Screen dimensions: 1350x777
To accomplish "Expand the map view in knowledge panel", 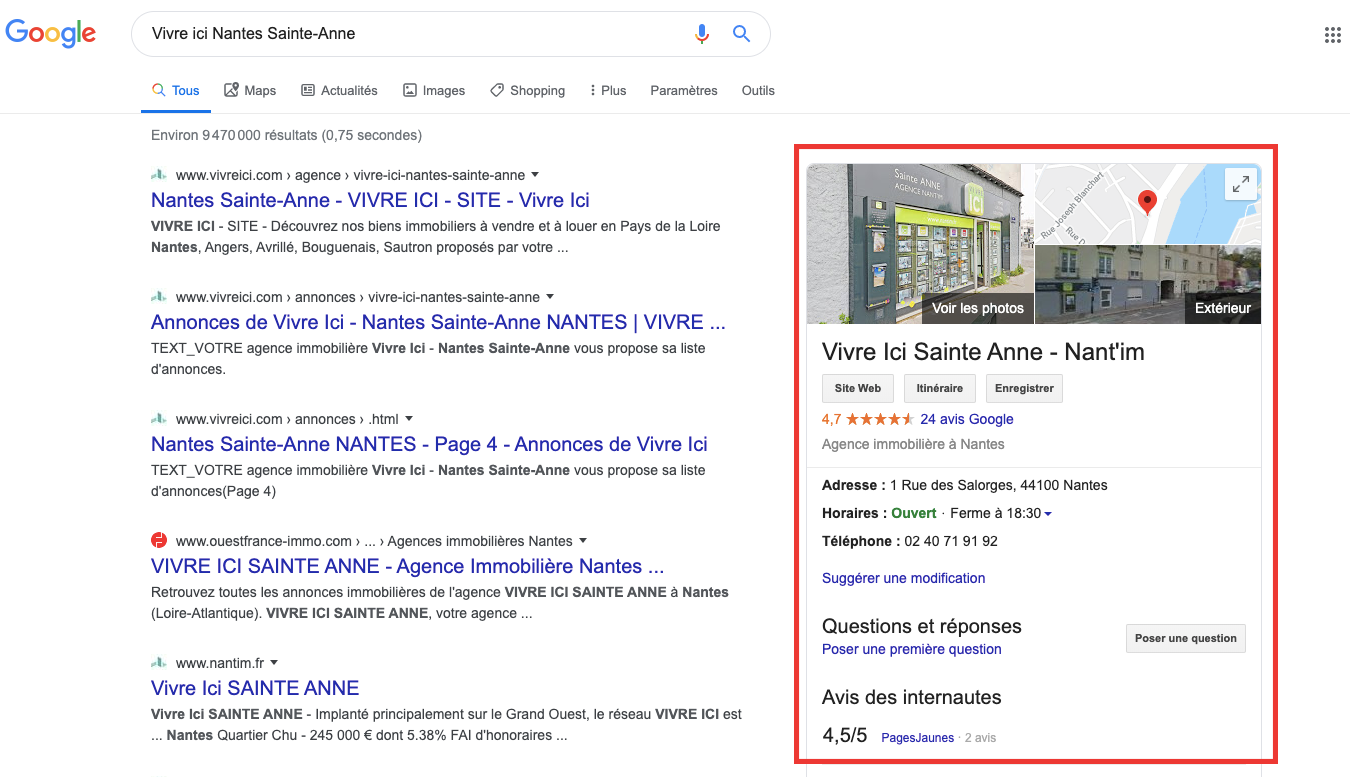I will click(1241, 184).
